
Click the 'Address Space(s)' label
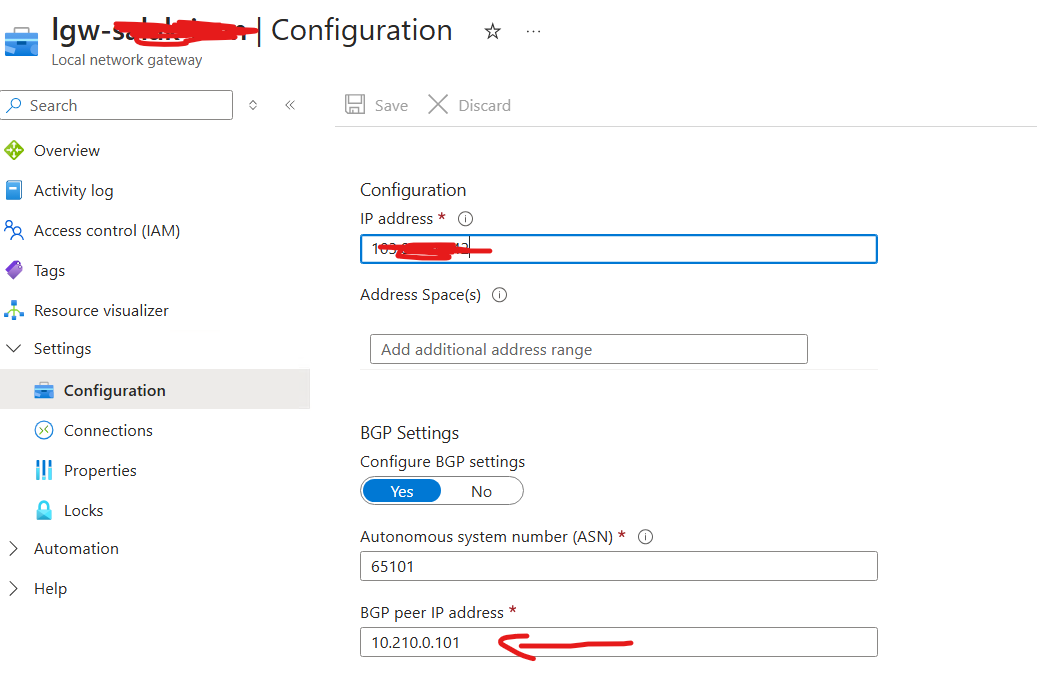click(421, 295)
